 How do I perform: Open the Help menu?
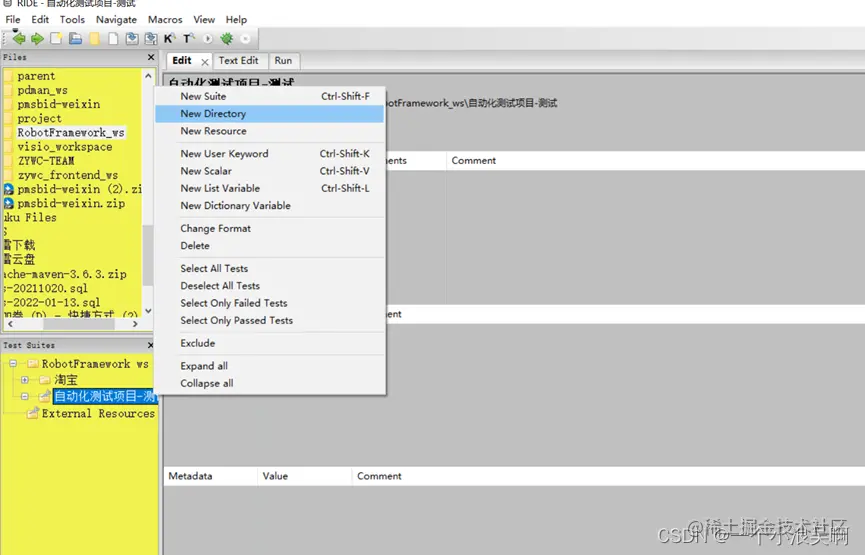(x=236, y=19)
